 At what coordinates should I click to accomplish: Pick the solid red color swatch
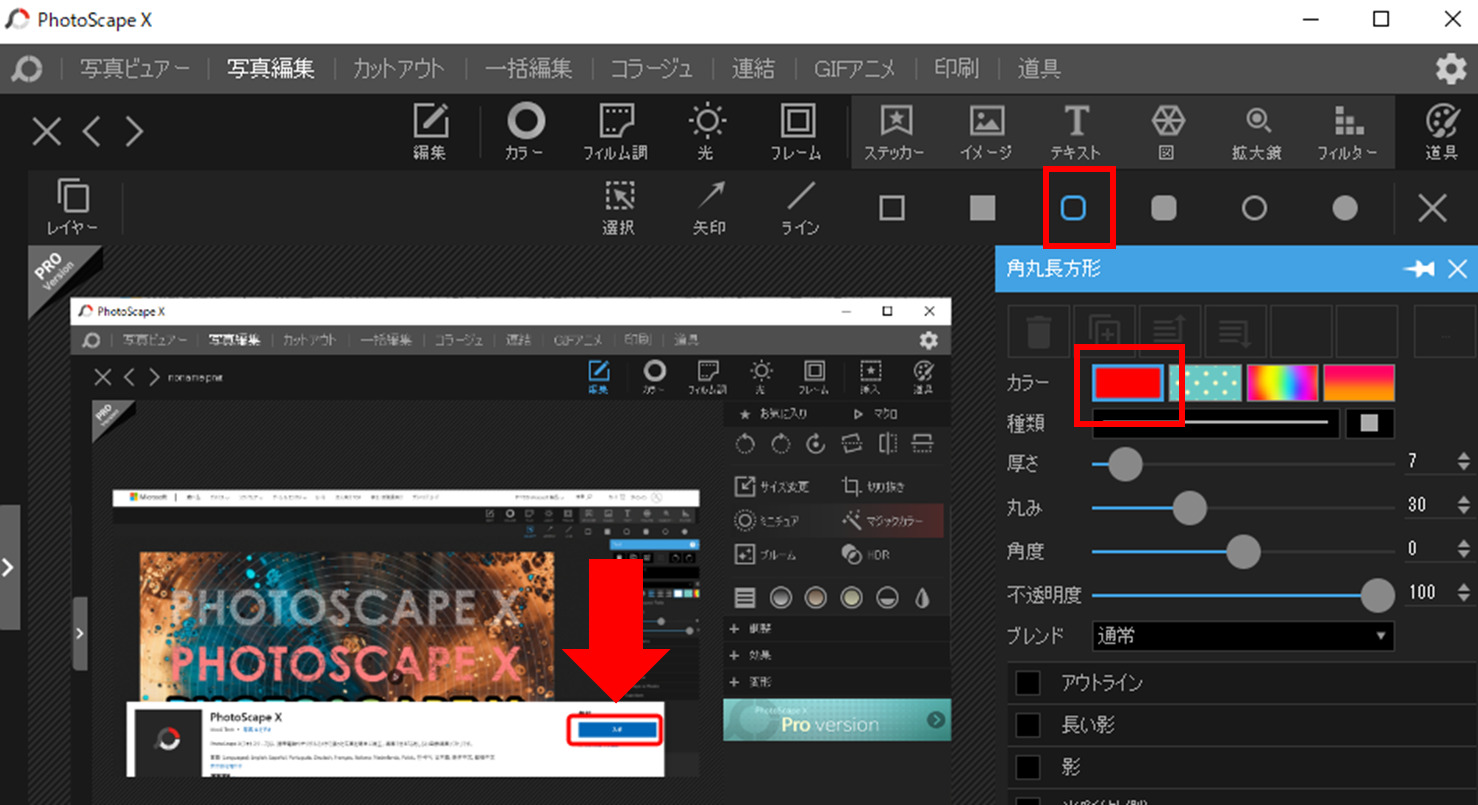1129,383
